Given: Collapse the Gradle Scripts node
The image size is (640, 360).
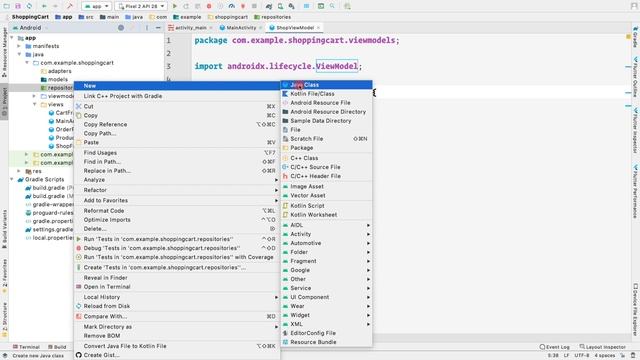Looking at the screenshot, I should 12,180.
